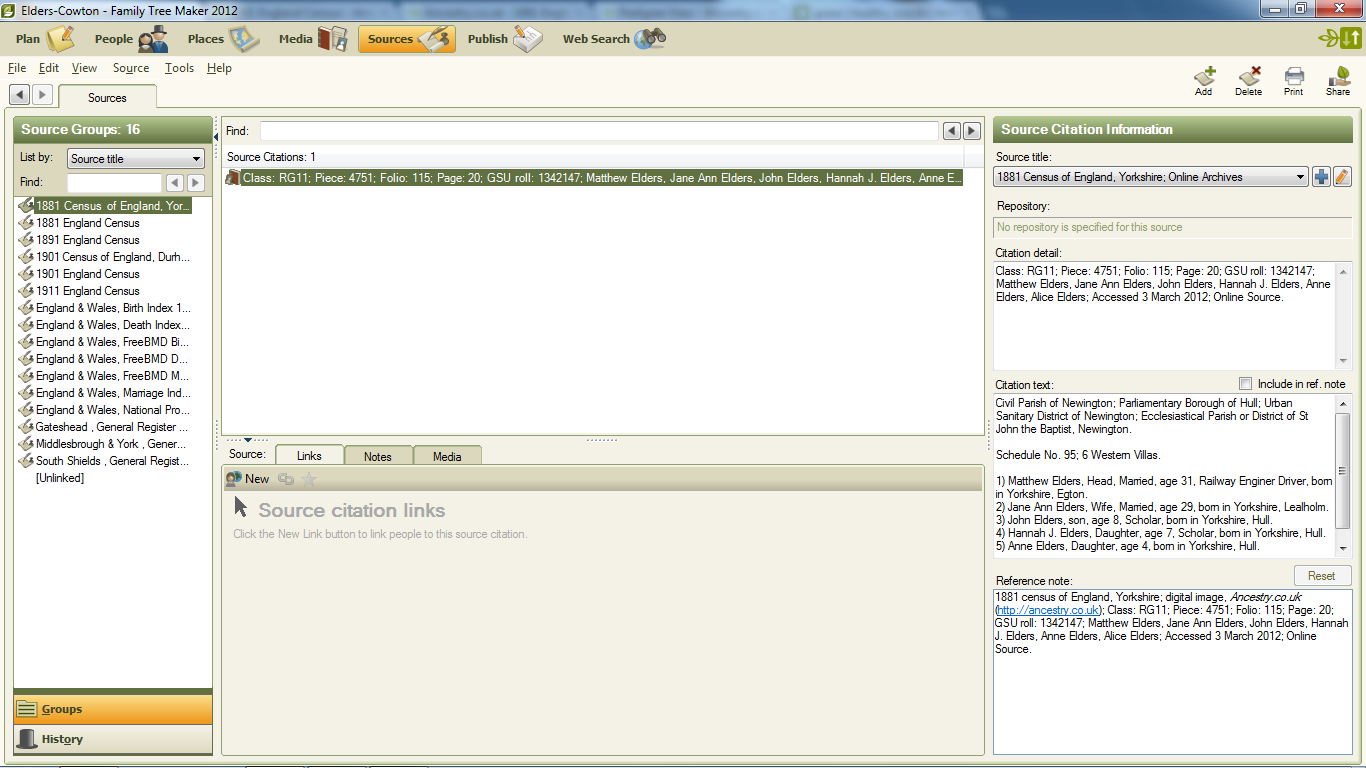The width and height of the screenshot is (1366, 768).
Task: Click the Groups panel button
Action: (113, 709)
